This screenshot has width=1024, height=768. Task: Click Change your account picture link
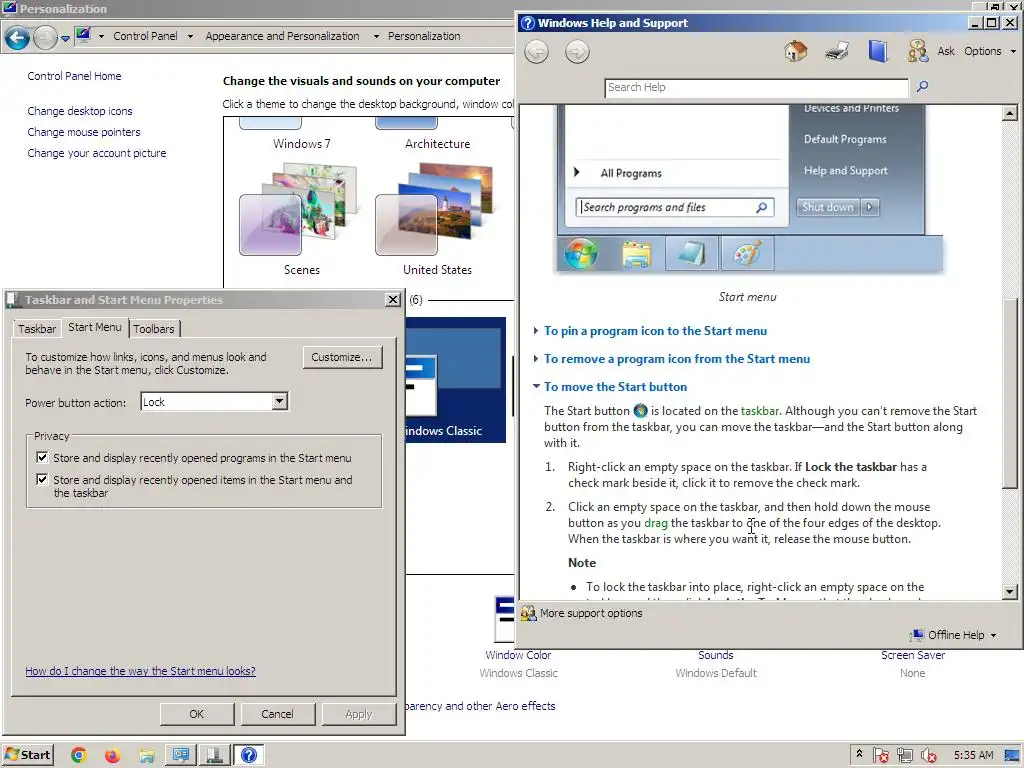click(x=97, y=153)
